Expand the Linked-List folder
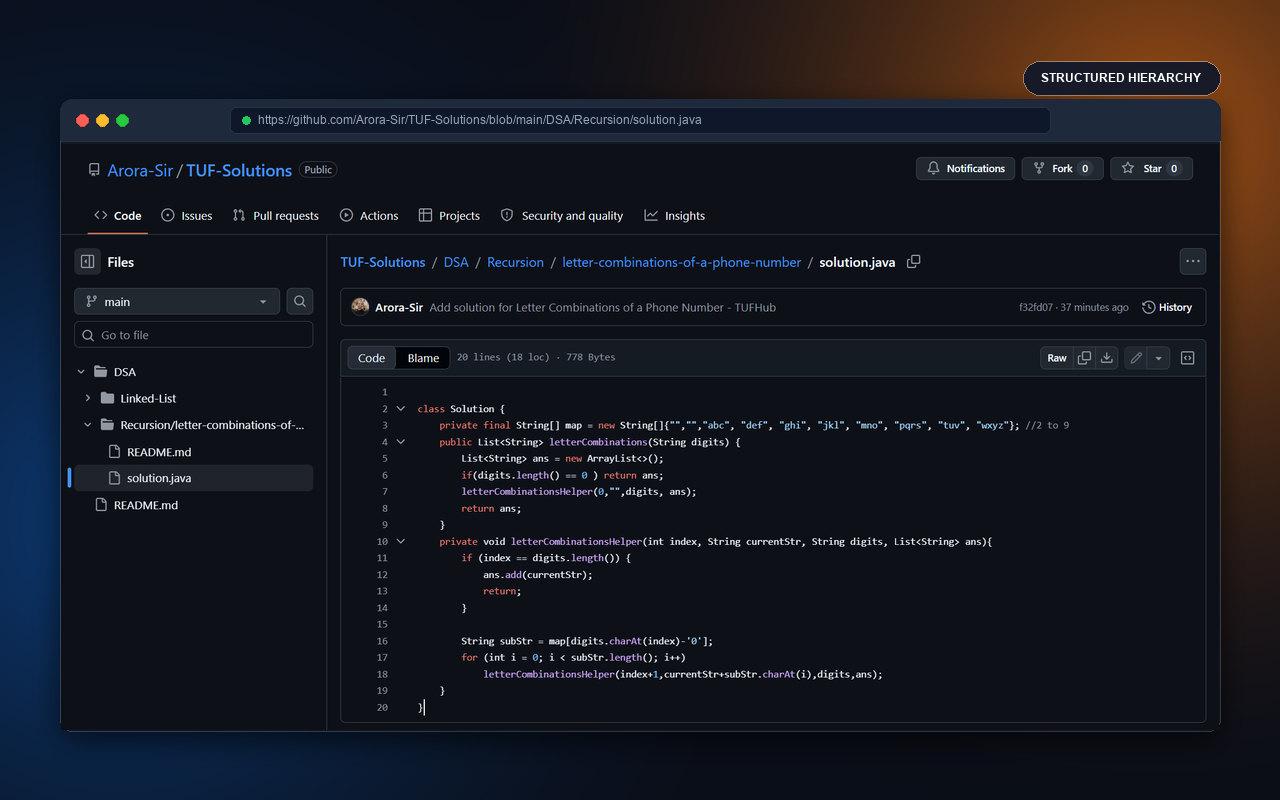Image resolution: width=1280 pixels, height=800 pixels. pyautogui.click(x=88, y=398)
